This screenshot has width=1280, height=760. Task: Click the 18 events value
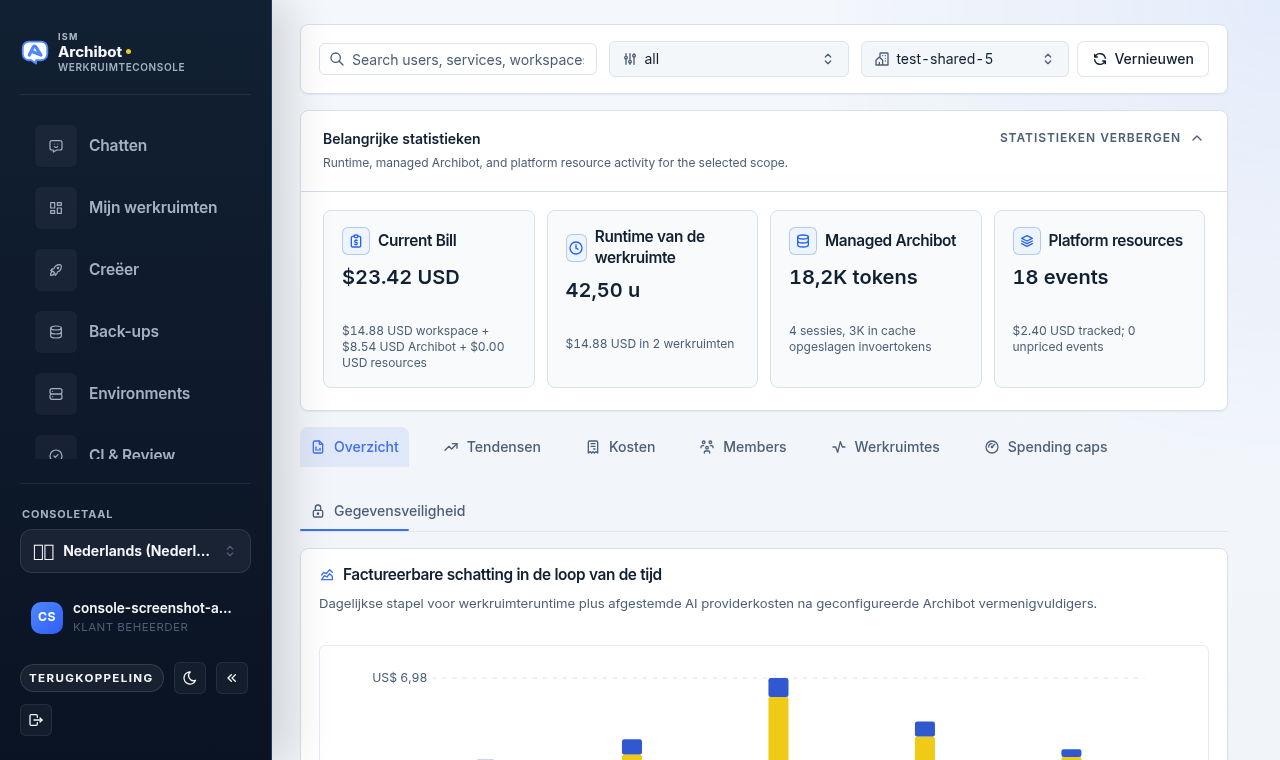[1060, 277]
